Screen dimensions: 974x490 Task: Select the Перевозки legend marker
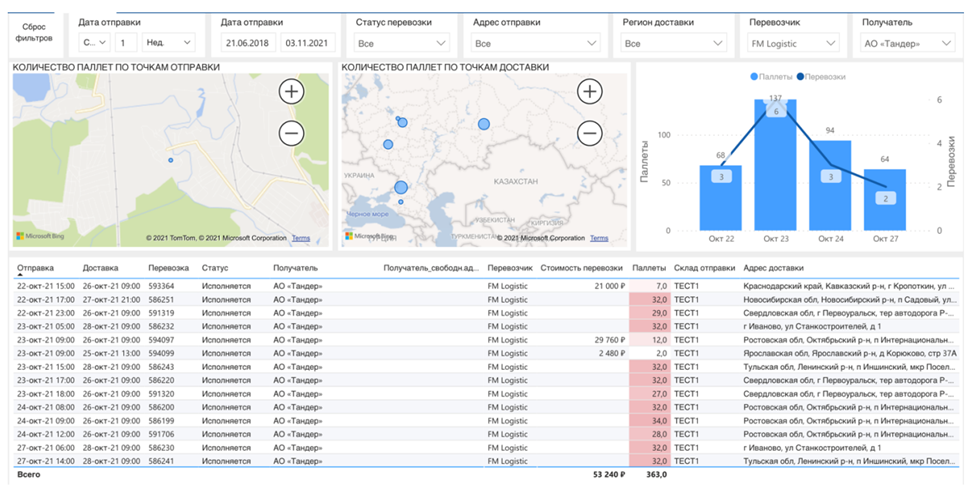click(x=800, y=77)
